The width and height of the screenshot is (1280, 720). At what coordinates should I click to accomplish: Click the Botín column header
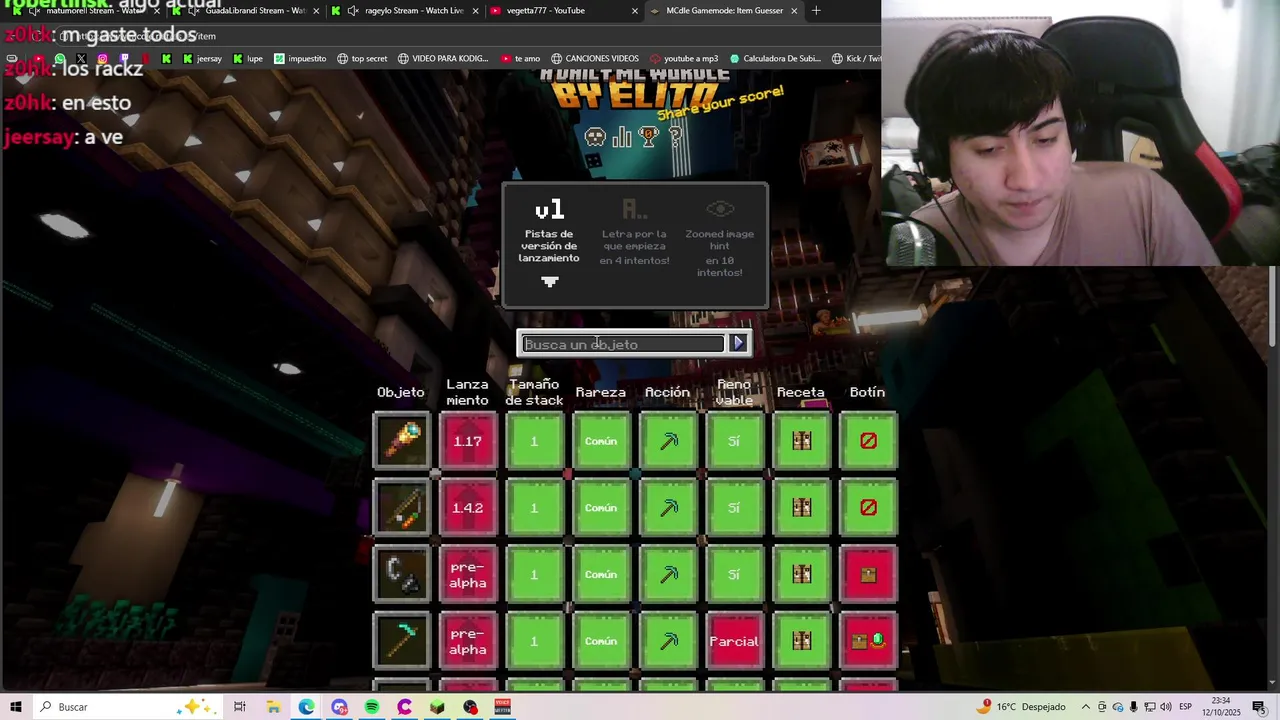pyautogui.click(x=867, y=392)
